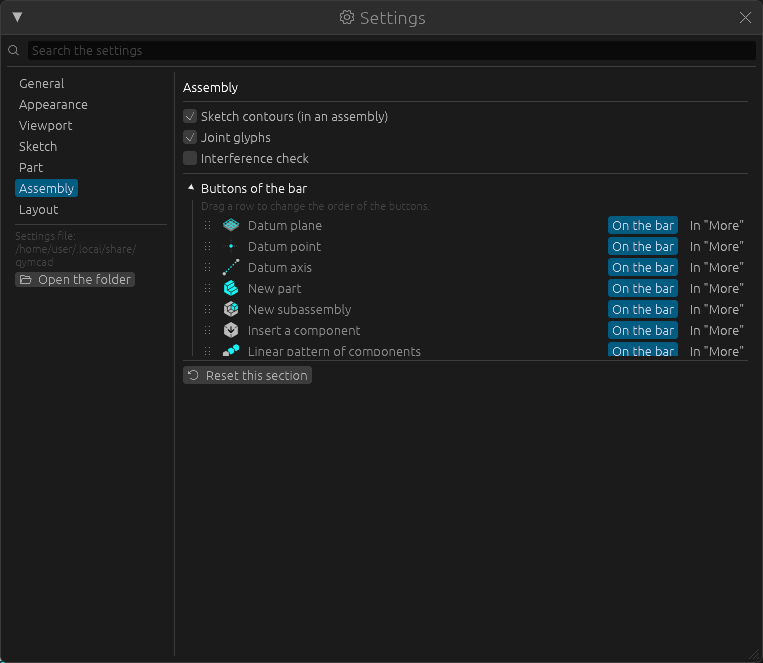763x663 pixels.
Task: Grab the drag handle of Datum axis row
Action: point(207,267)
